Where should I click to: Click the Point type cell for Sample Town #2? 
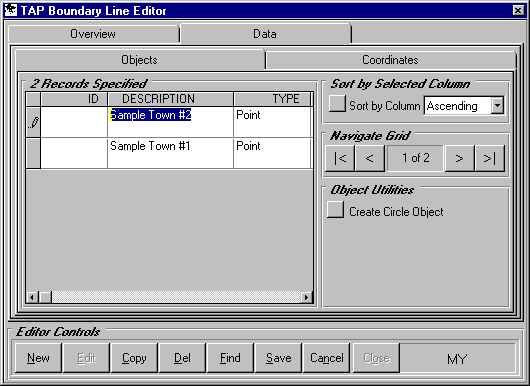[x=272, y=122]
